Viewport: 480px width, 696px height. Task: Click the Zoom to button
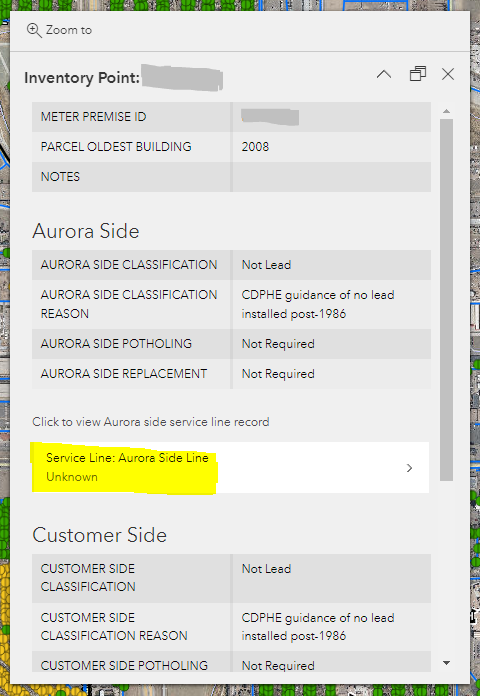(x=59, y=30)
